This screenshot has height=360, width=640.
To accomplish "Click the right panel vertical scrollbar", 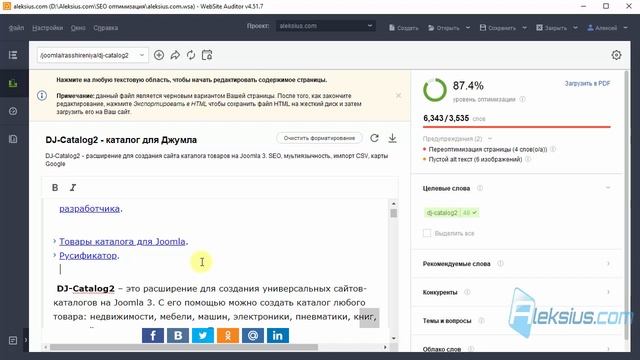I will tap(627, 204).
